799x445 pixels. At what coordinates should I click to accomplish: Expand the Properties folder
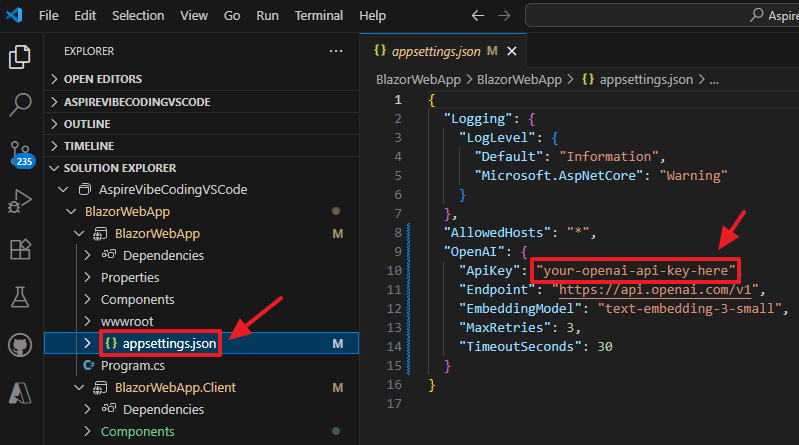pyautogui.click(x=87, y=277)
